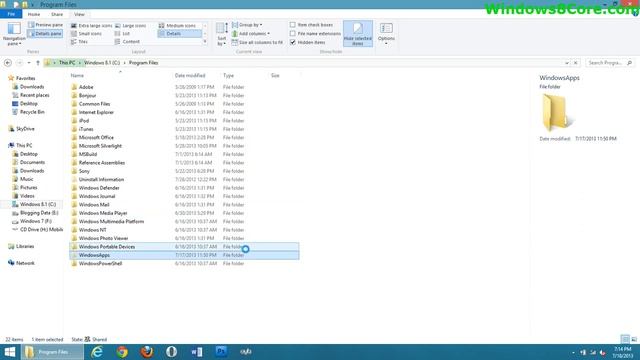Image resolution: width=640 pixels, height=360 pixels.
Task: Click This PC in address bar
Action: [x=67, y=63]
